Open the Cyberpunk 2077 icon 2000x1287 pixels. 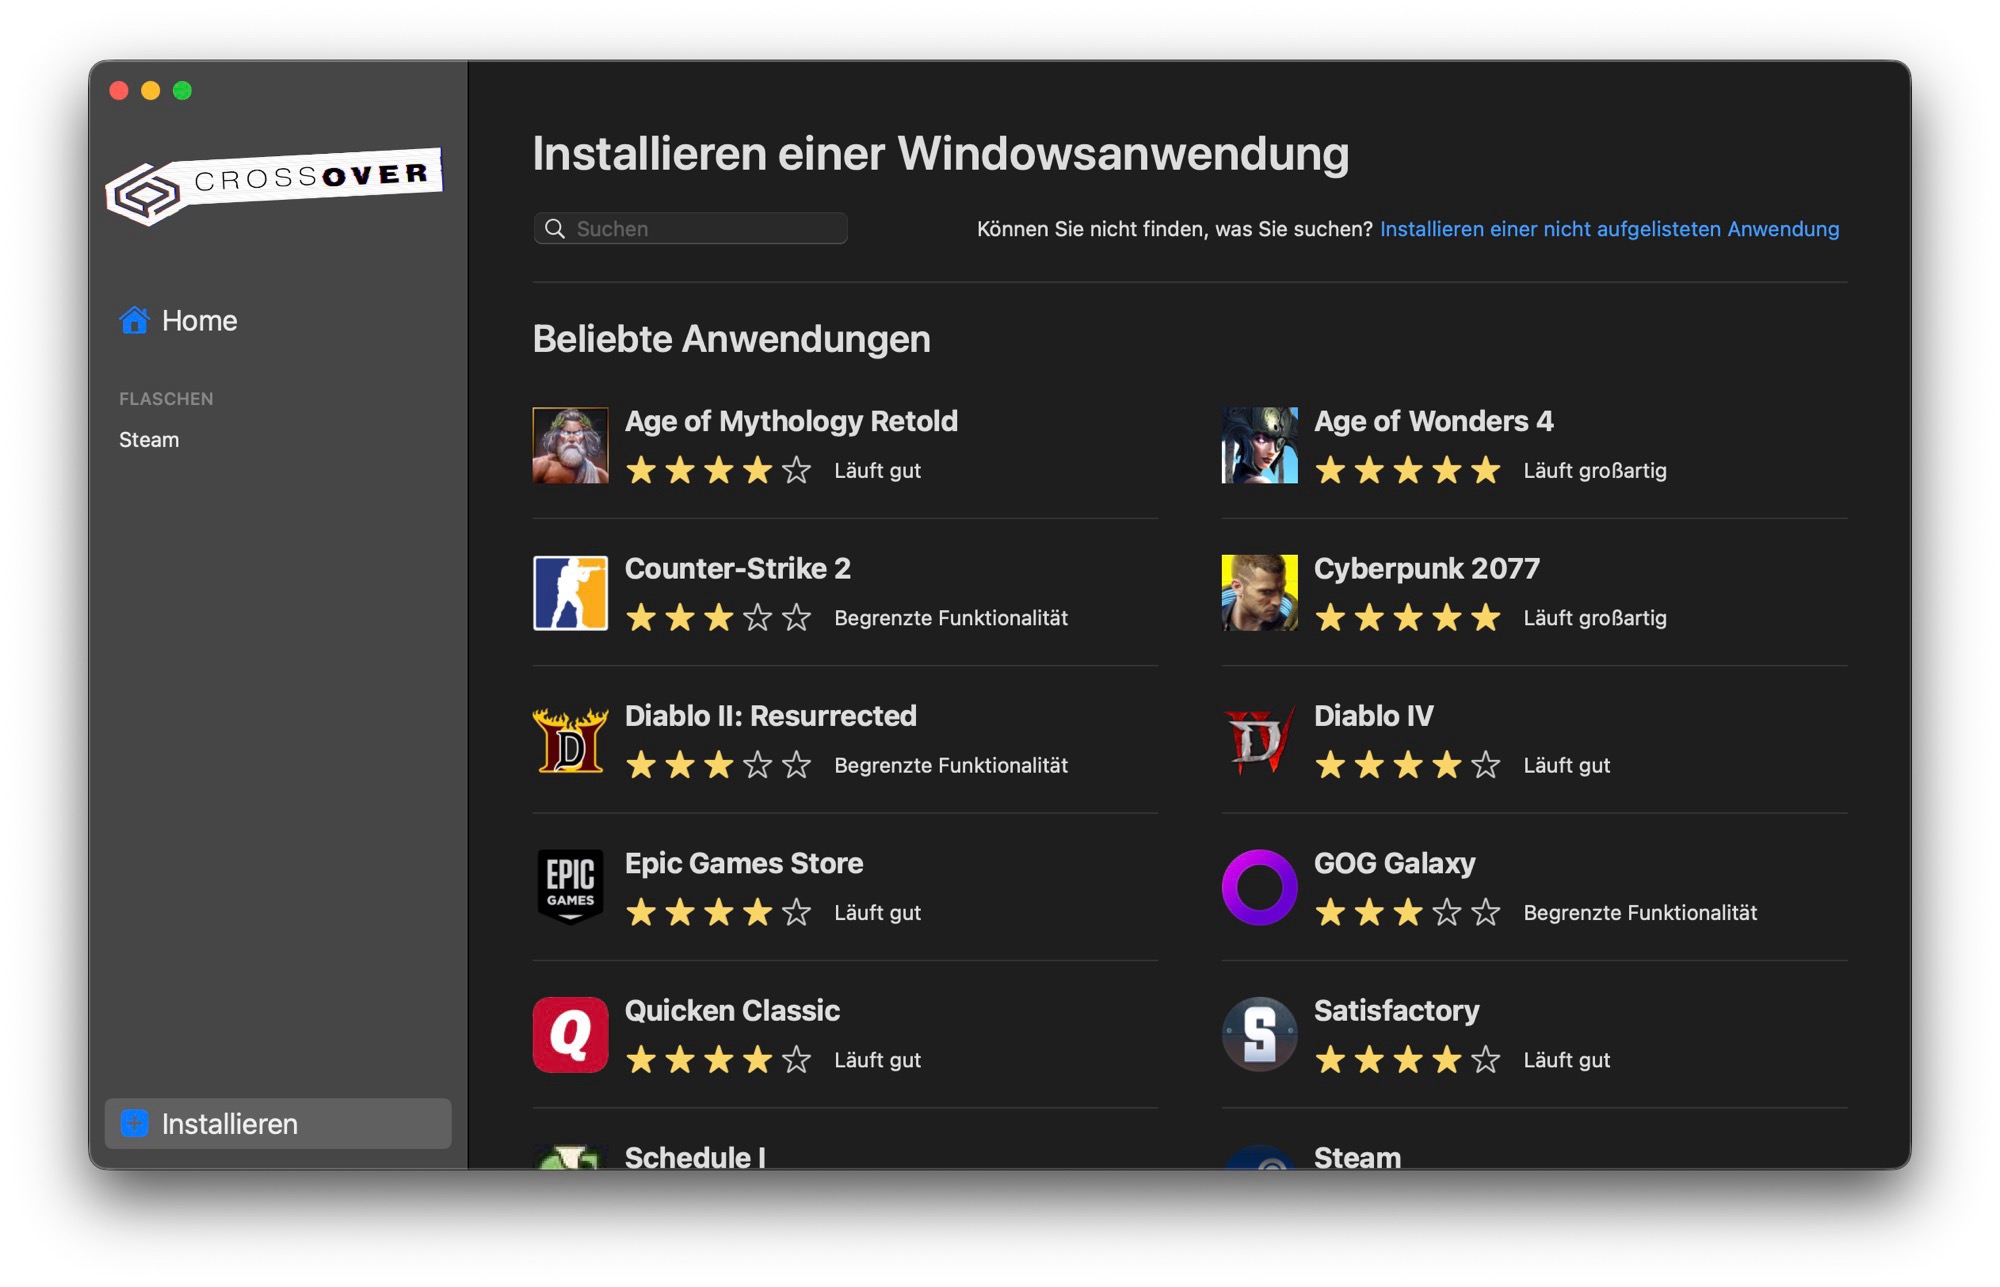coord(1259,593)
